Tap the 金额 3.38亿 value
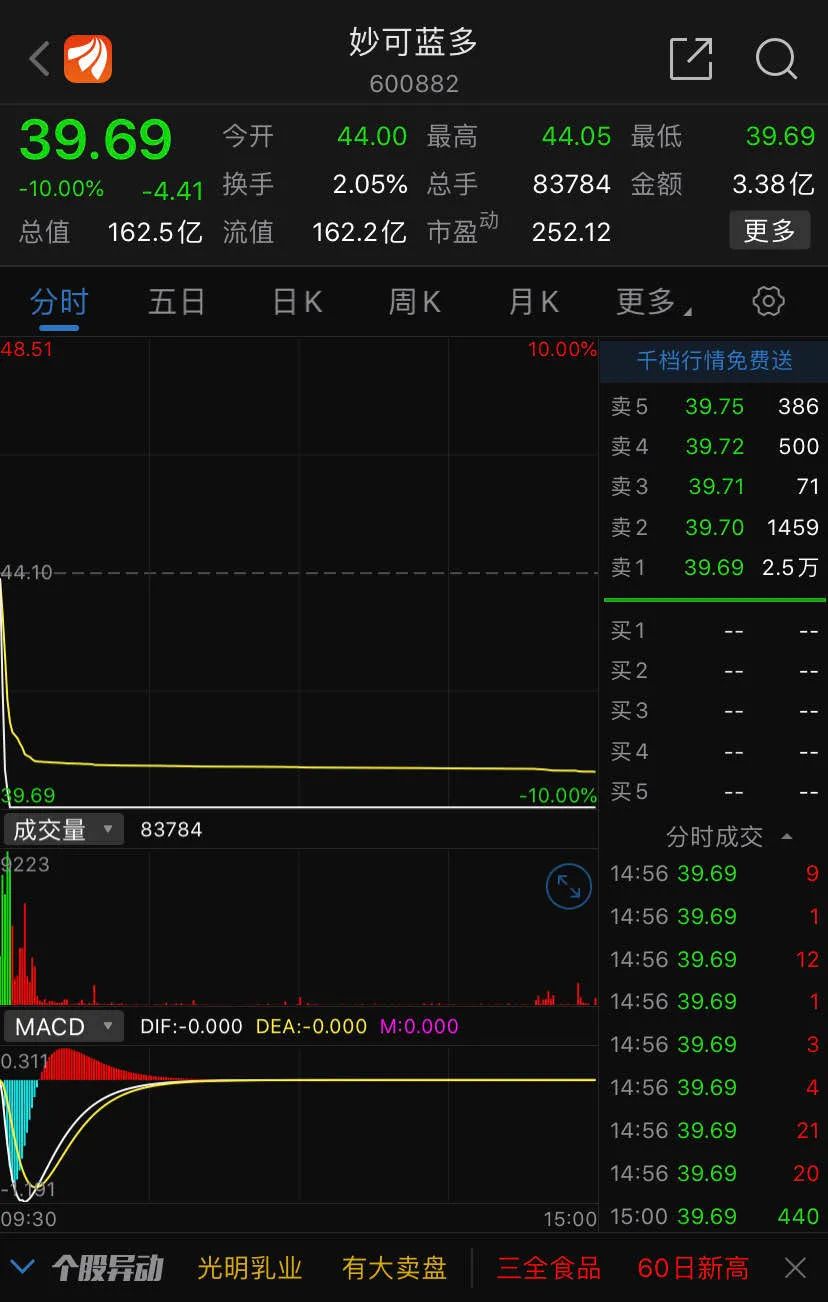The image size is (828, 1302). click(x=773, y=184)
